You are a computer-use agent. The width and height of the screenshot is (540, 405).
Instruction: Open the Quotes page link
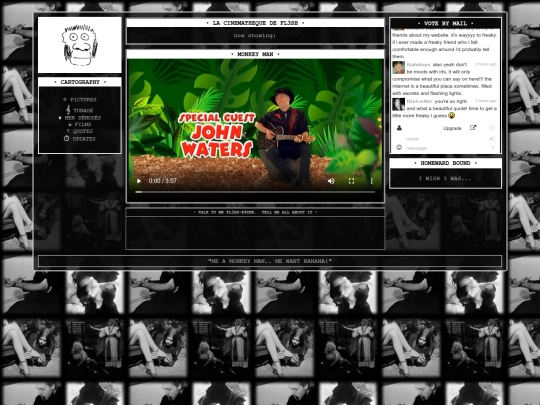coord(83,131)
